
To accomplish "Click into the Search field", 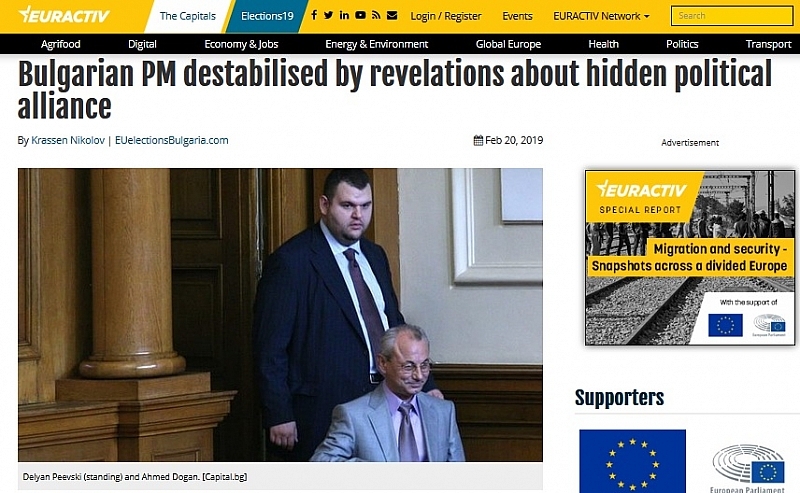I will pyautogui.click(x=732, y=16).
